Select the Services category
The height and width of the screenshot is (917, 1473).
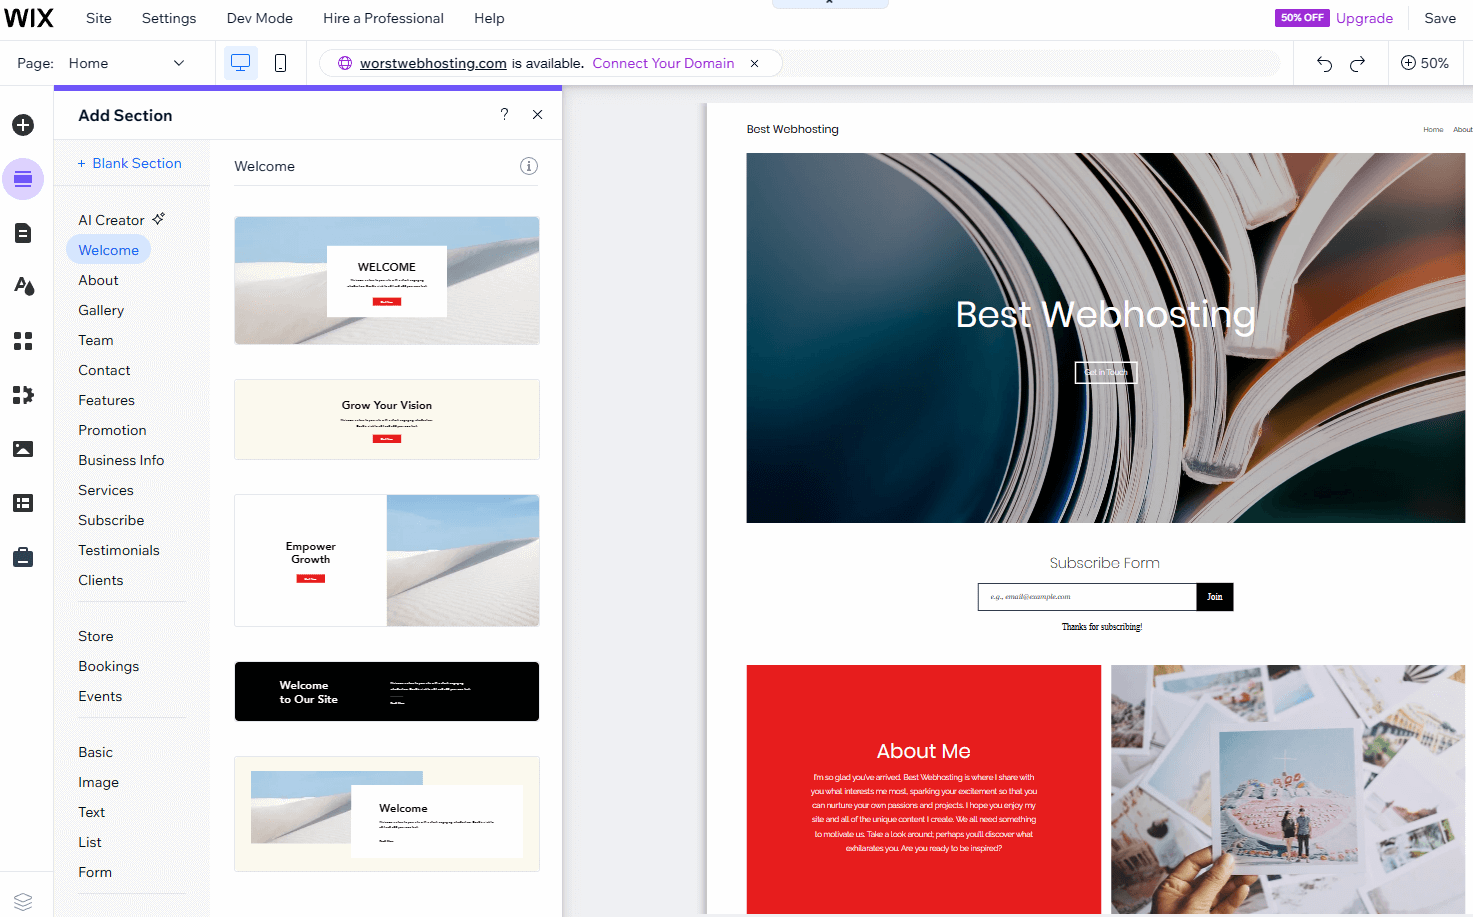point(106,490)
